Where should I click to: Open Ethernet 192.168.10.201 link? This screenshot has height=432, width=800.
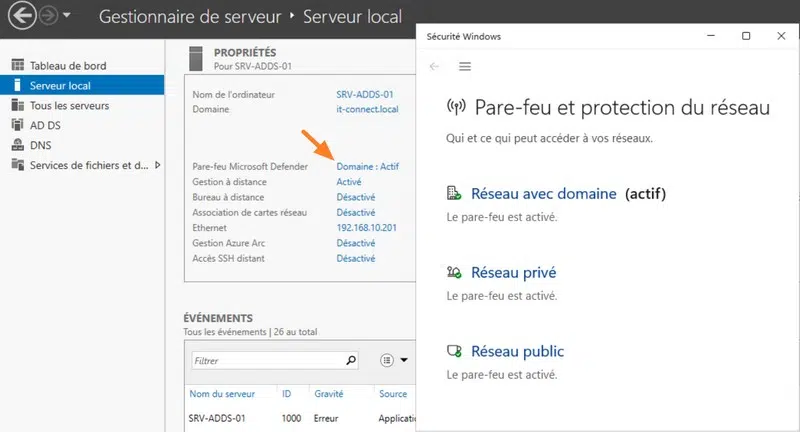coord(366,227)
